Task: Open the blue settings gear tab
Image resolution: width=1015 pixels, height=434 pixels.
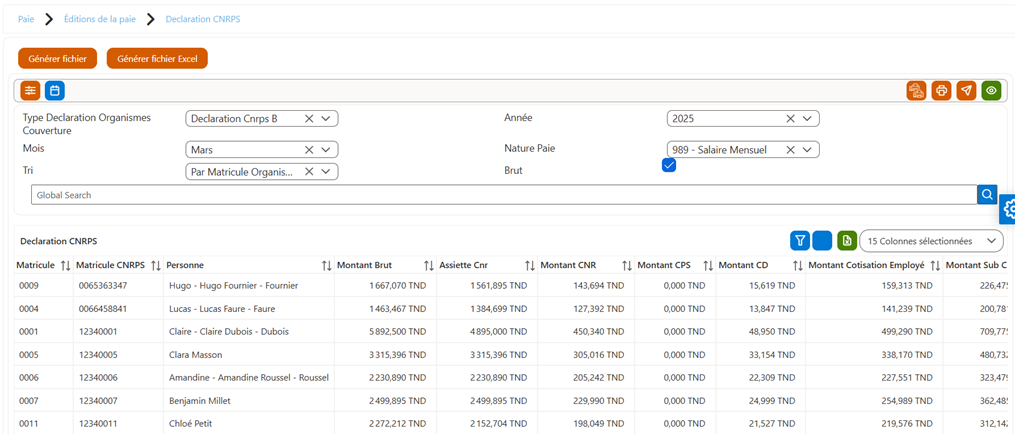Action: tap(1007, 209)
